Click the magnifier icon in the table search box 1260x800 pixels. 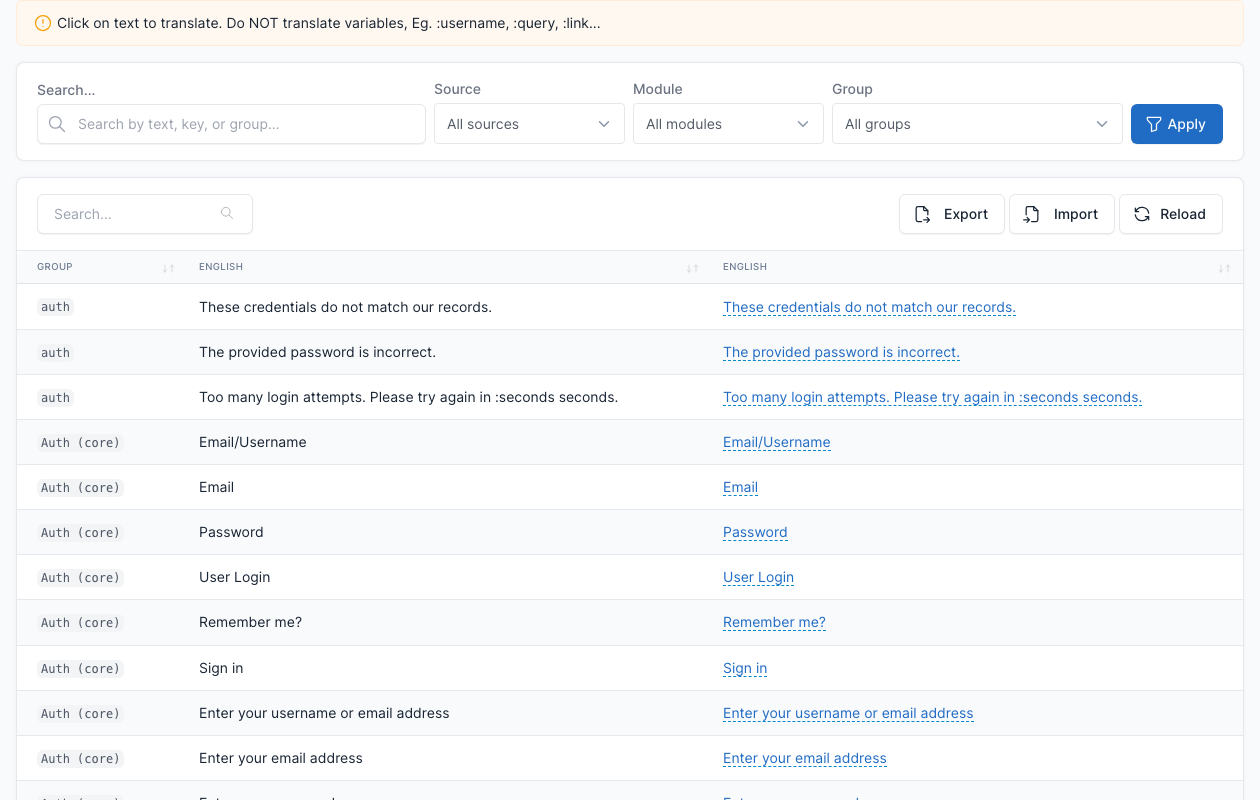click(x=227, y=213)
